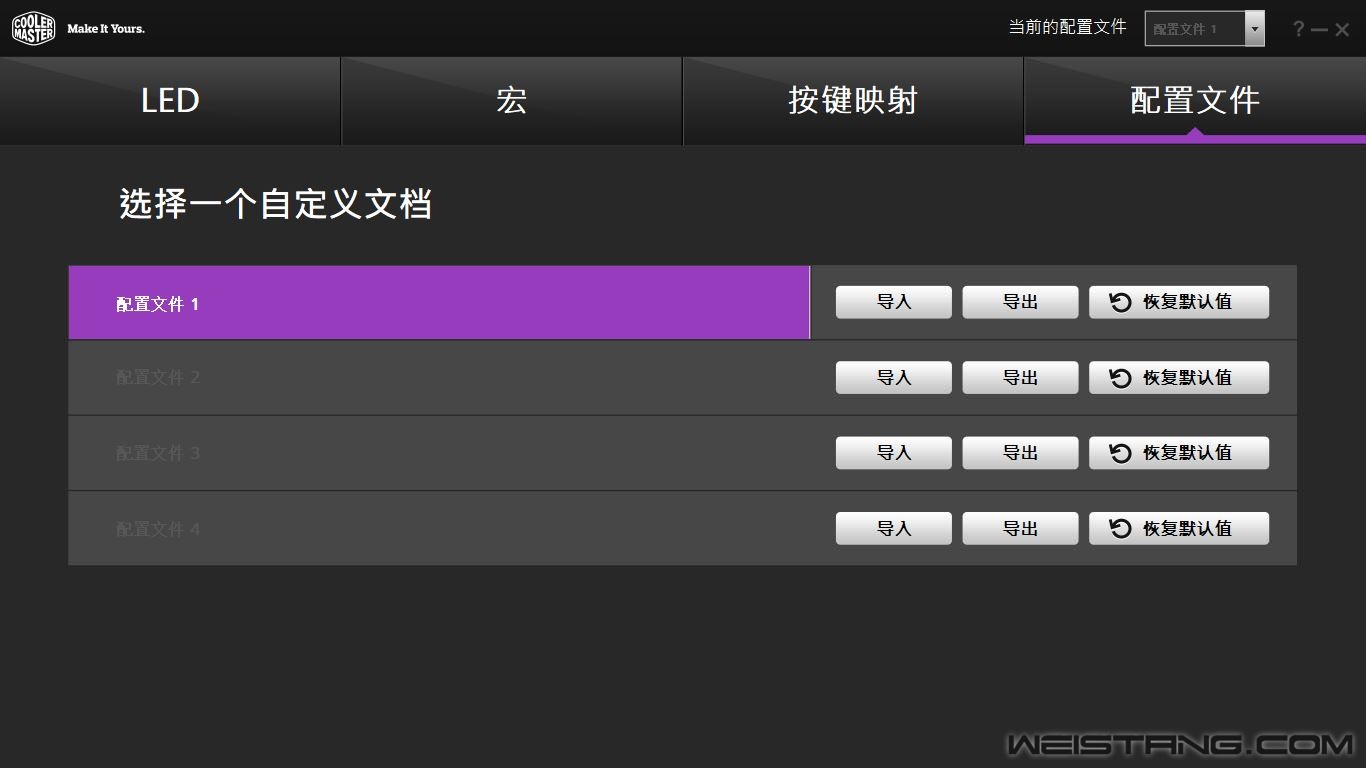
Task: Click reset icon for 配置文件 4
Action: [1121, 529]
